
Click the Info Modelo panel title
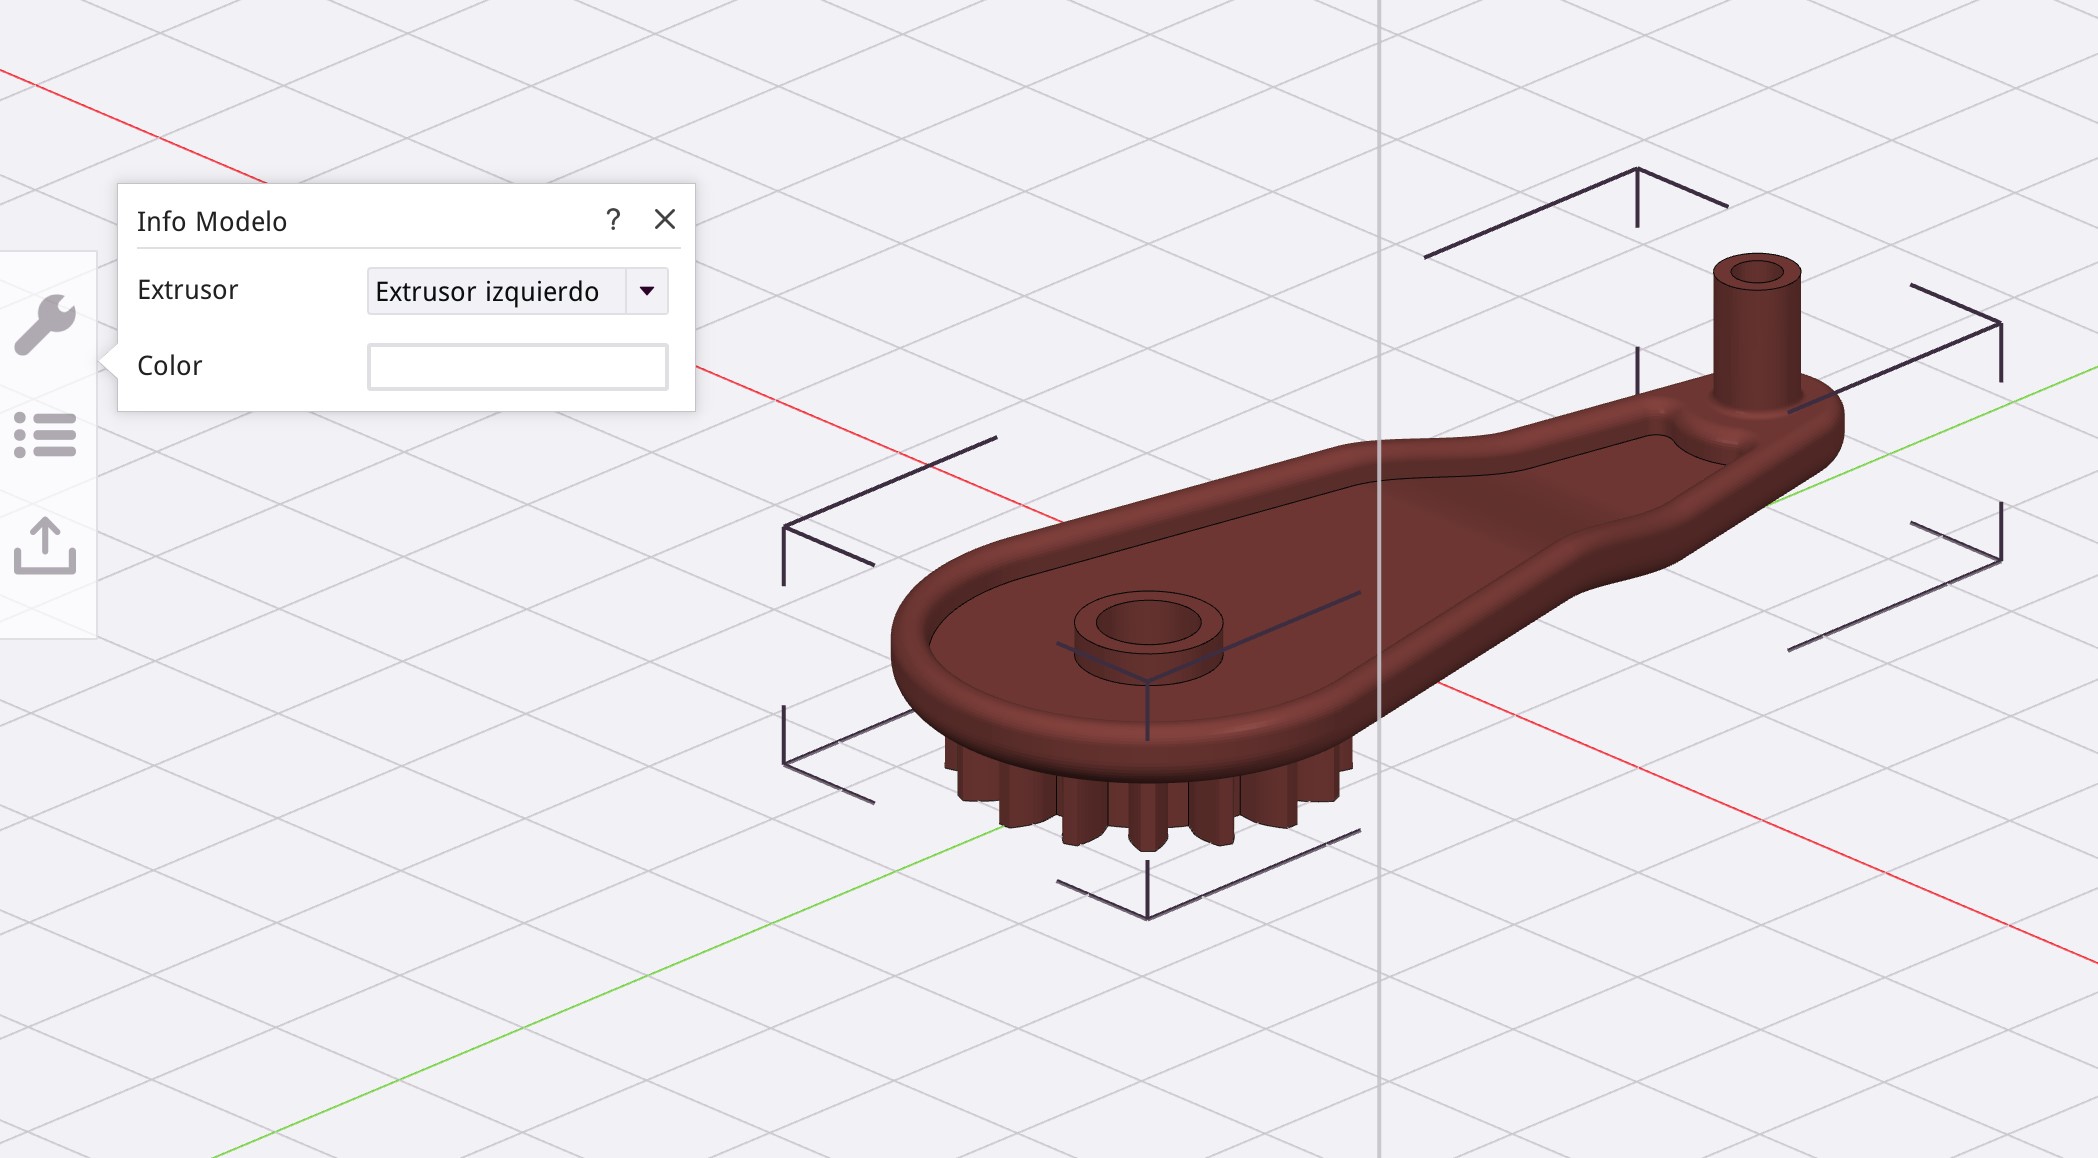[x=212, y=222]
